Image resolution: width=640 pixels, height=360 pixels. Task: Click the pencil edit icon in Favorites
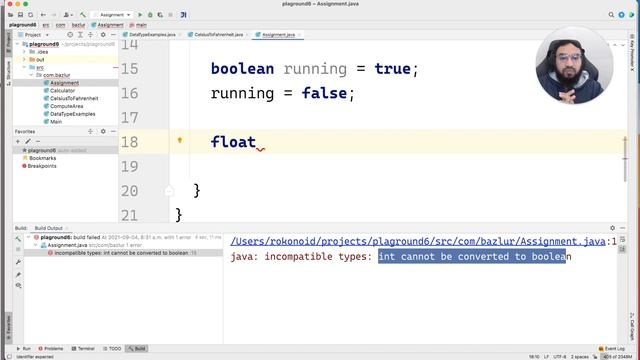(x=28, y=141)
